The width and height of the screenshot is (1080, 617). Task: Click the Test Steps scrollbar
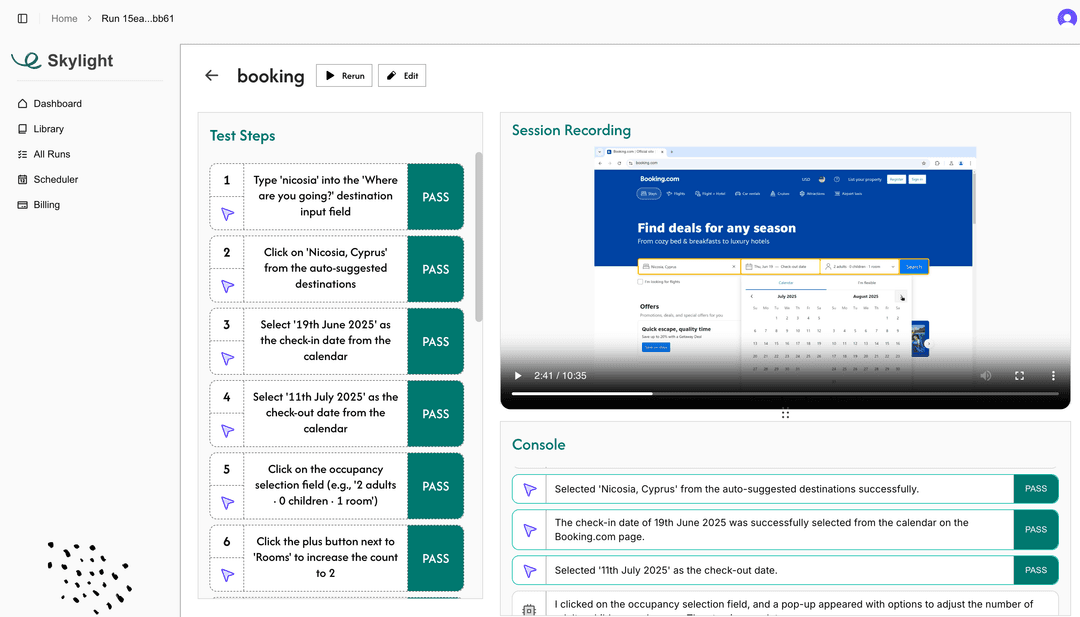tap(479, 236)
